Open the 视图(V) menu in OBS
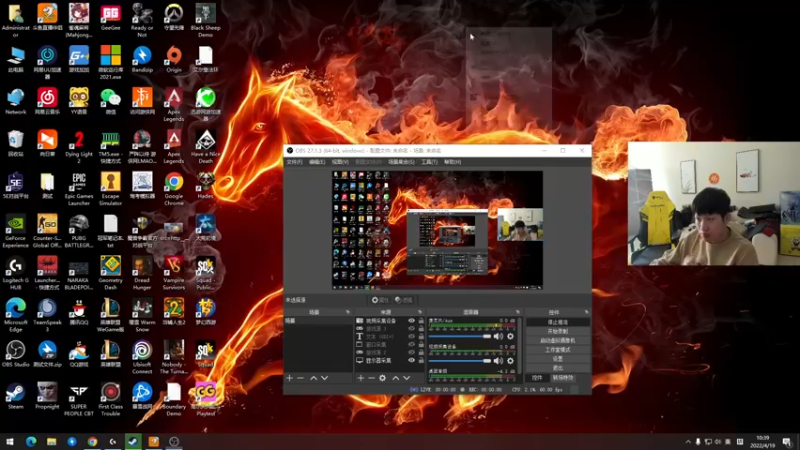Screen dimensions: 800x450 340,162
